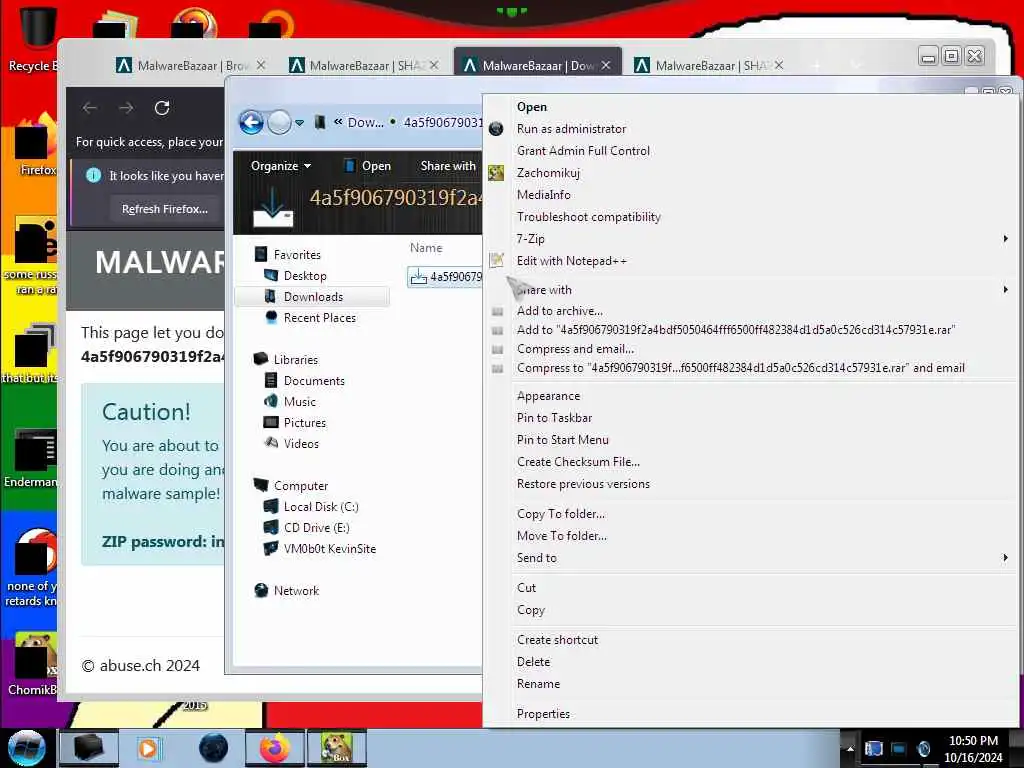Click the Computer group icon
The height and width of the screenshot is (768, 1024).
click(x=261, y=485)
